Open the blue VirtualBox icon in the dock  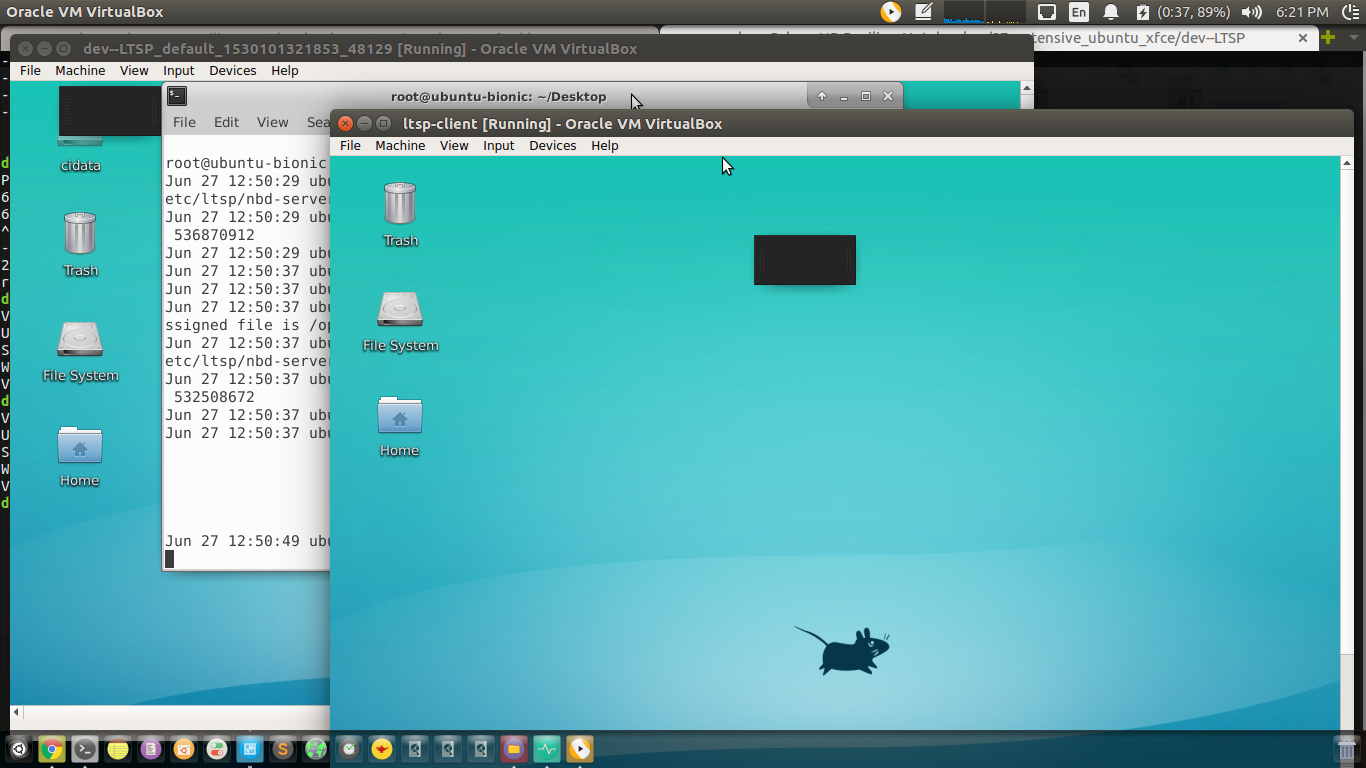[250, 749]
